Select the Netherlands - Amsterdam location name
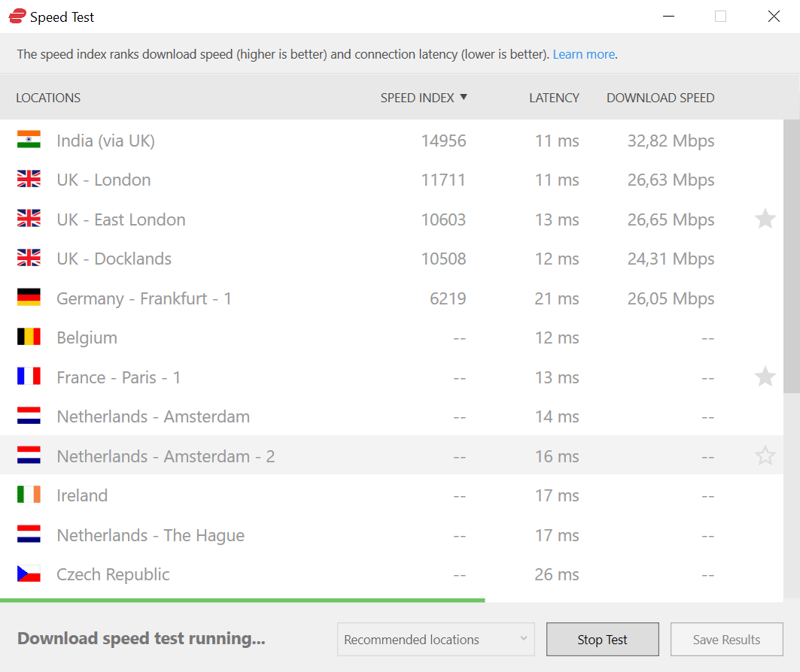The width and height of the screenshot is (800, 672). 153,416
